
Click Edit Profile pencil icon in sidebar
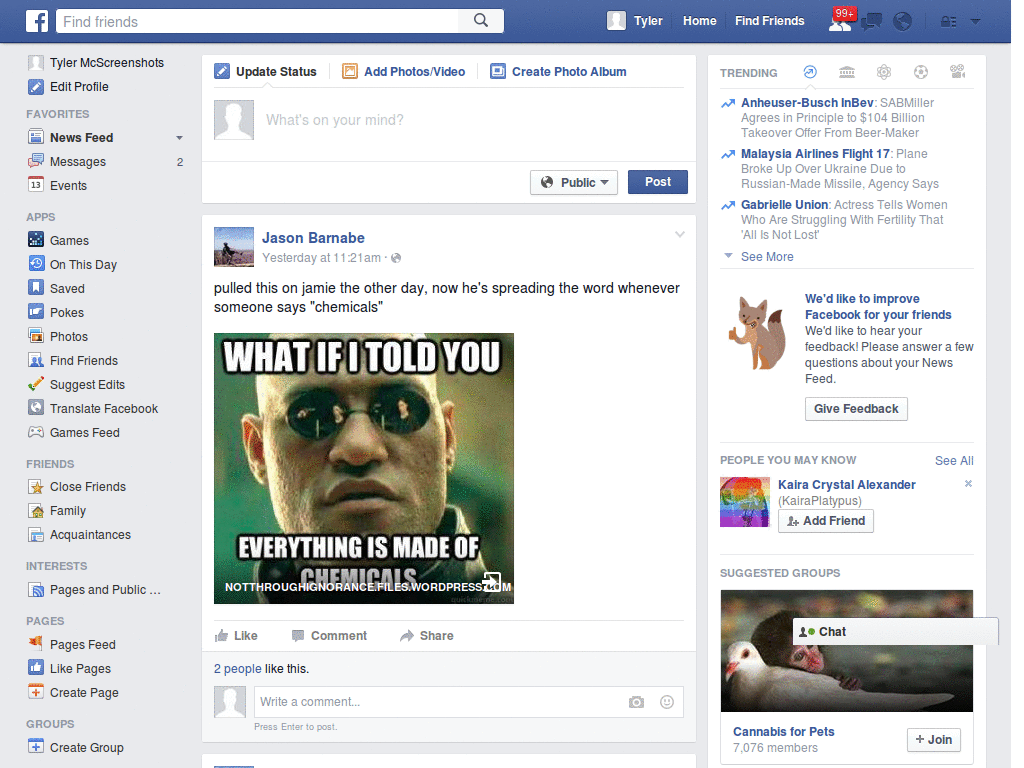pos(36,86)
